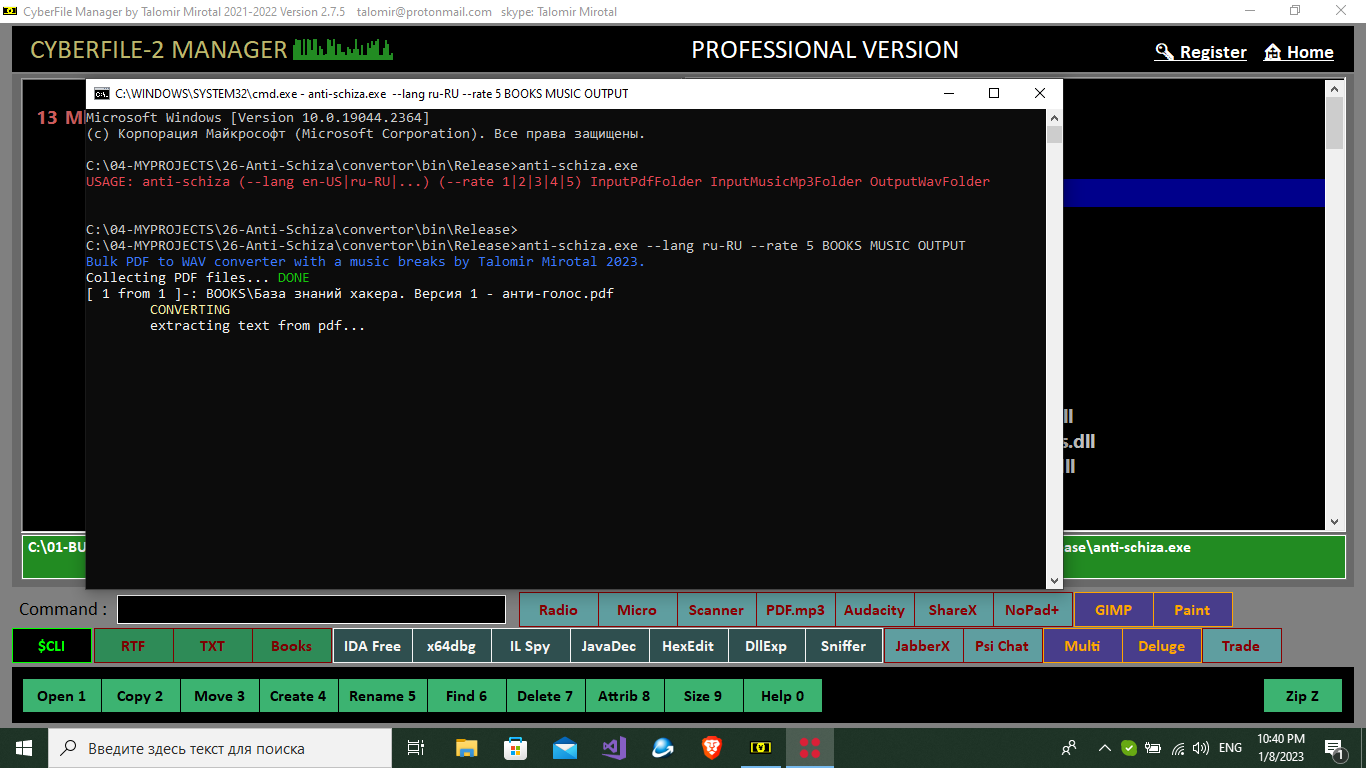Click the Find 6 button

tap(467, 696)
